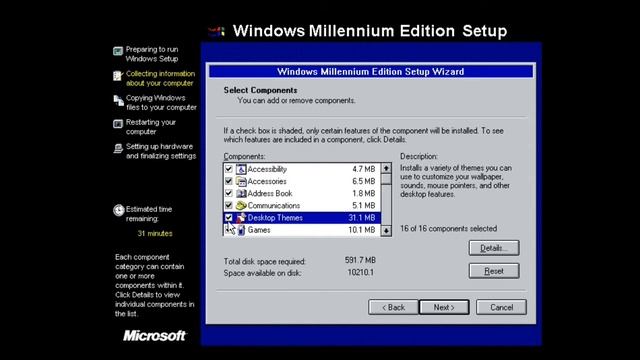Toggle the Communications checkbox
The width and height of the screenshot is (640, 360).
229,205
